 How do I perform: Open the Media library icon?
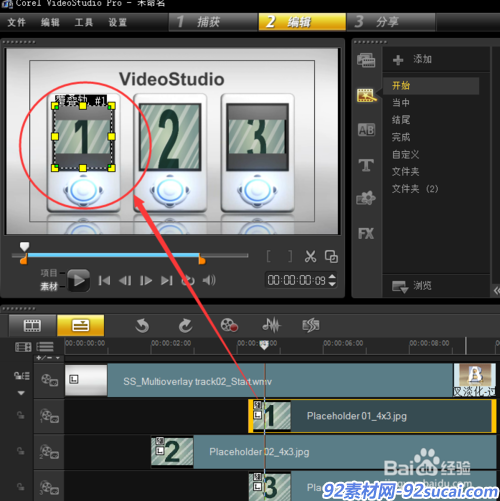(366, 60)
